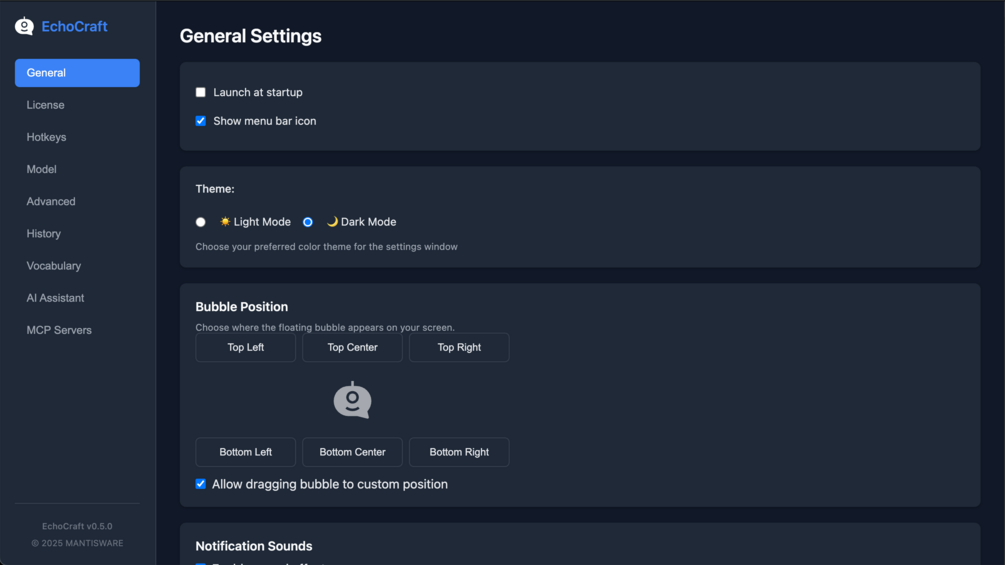Image resolution: width=1005 pixels, height=565 pixels.
Task: Set bubble position to Top Left
Action: [x=246, y=347]
